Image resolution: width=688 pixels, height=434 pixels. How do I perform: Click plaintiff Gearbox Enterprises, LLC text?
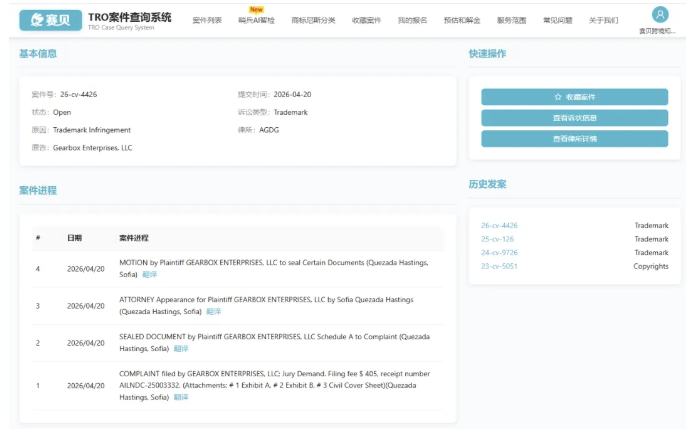pyautogui.click(x=93, y=148)
